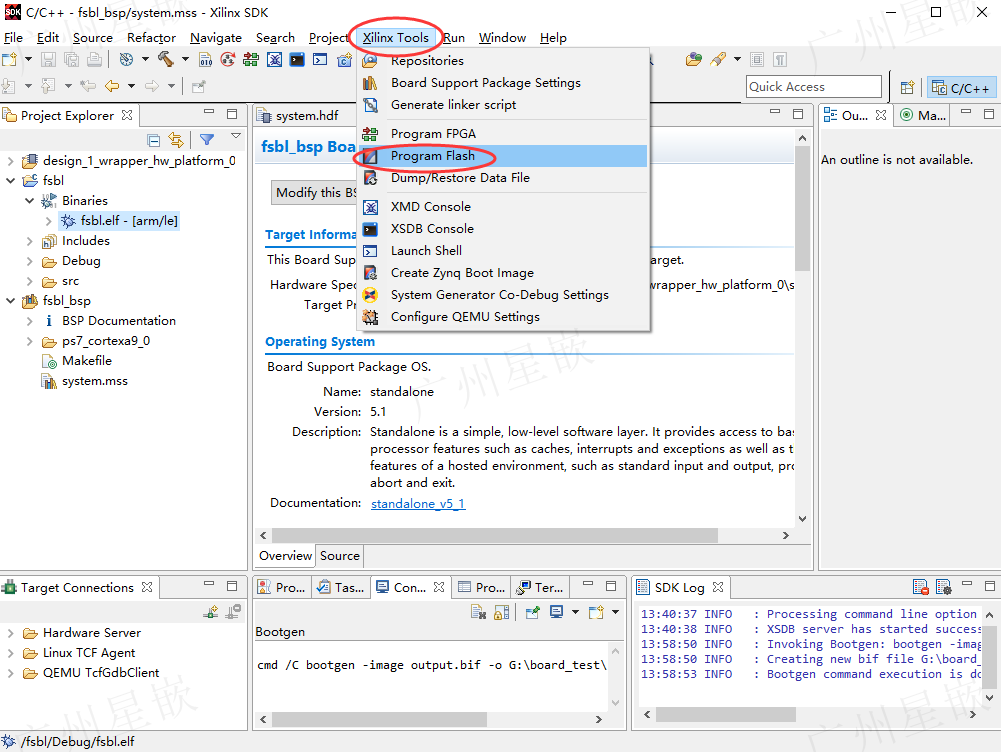
Task: Open the Tasks tab
Action: tap(342, 587)
